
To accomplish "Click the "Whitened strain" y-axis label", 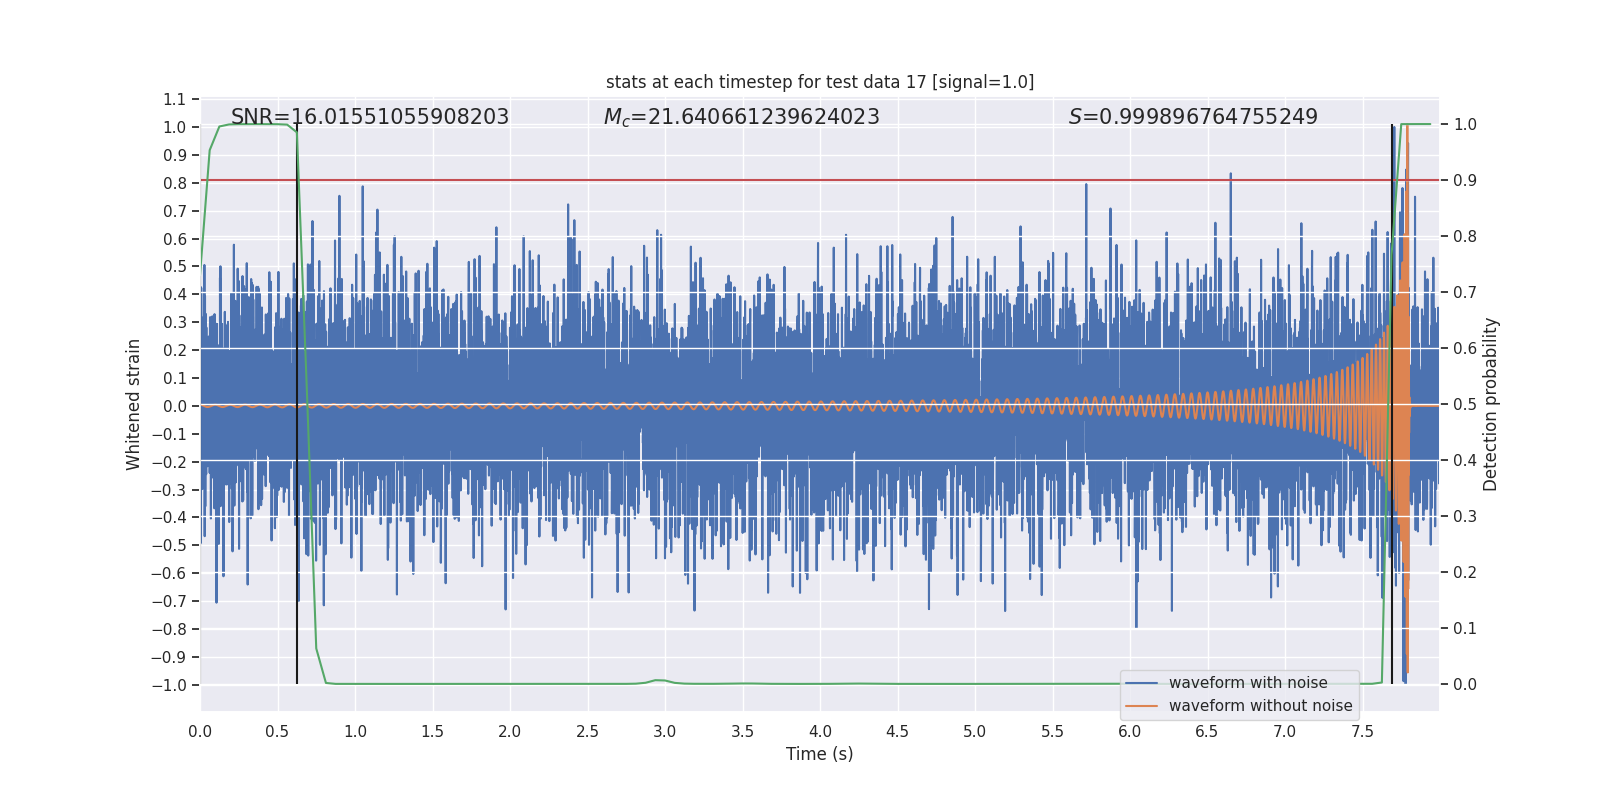I will [x=133, y=404].
